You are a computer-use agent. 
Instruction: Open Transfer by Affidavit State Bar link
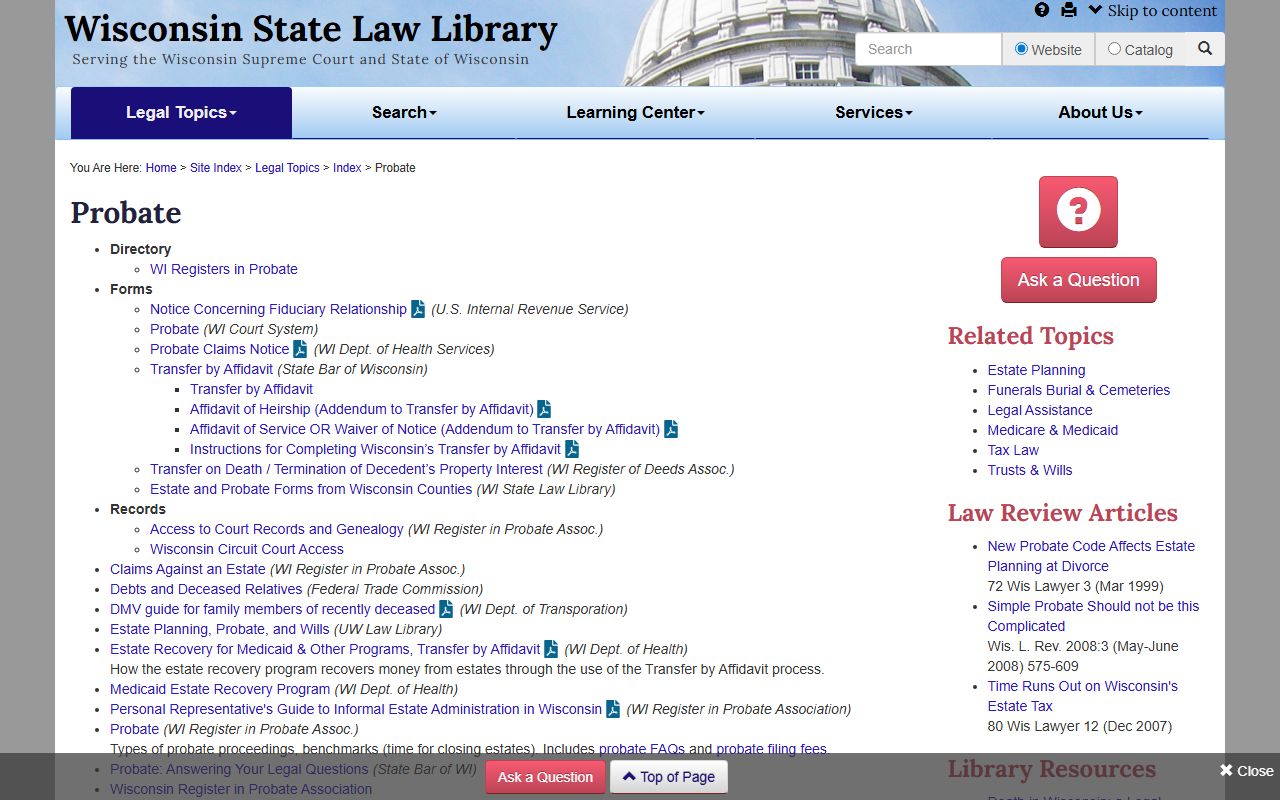point(211,369)
